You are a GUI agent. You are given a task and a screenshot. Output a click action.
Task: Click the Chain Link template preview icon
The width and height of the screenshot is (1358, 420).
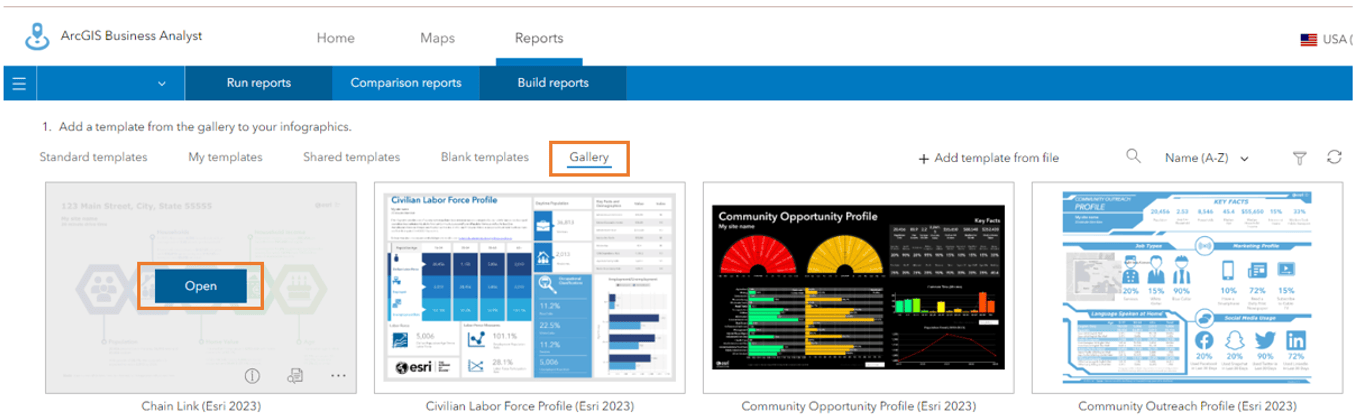coord(295,375)
